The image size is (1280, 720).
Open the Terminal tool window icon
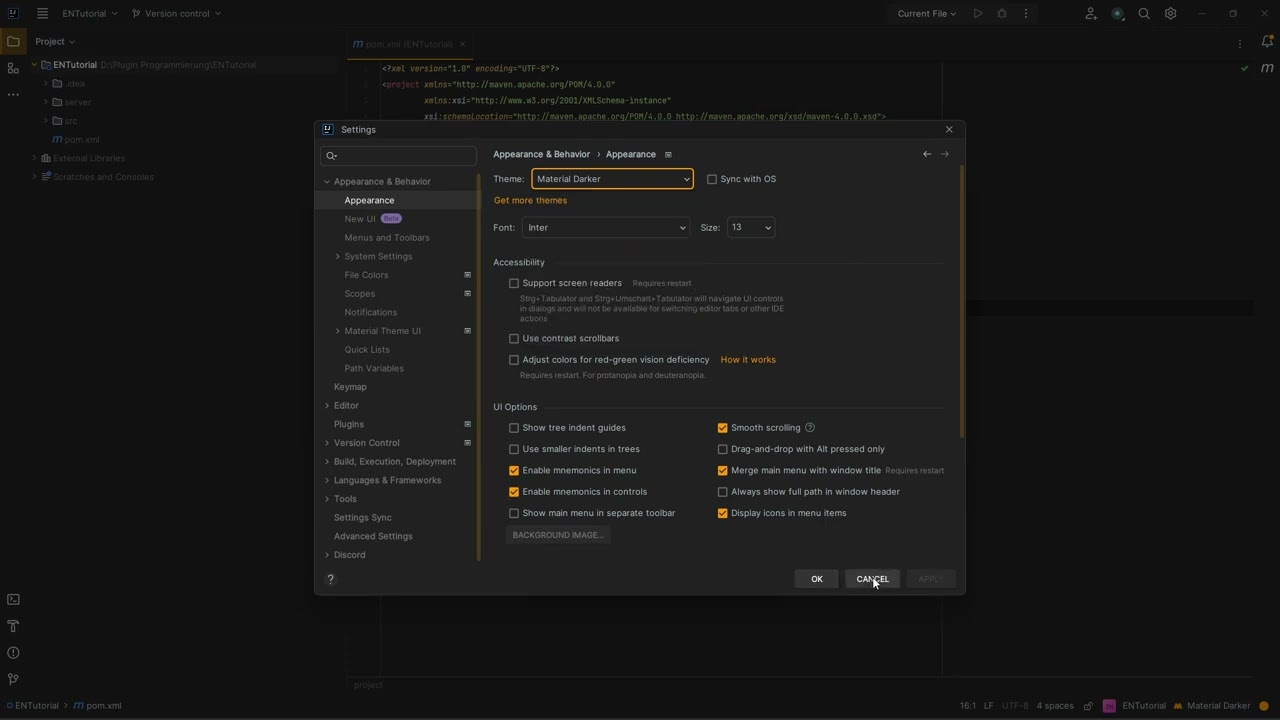click(13, 600)
